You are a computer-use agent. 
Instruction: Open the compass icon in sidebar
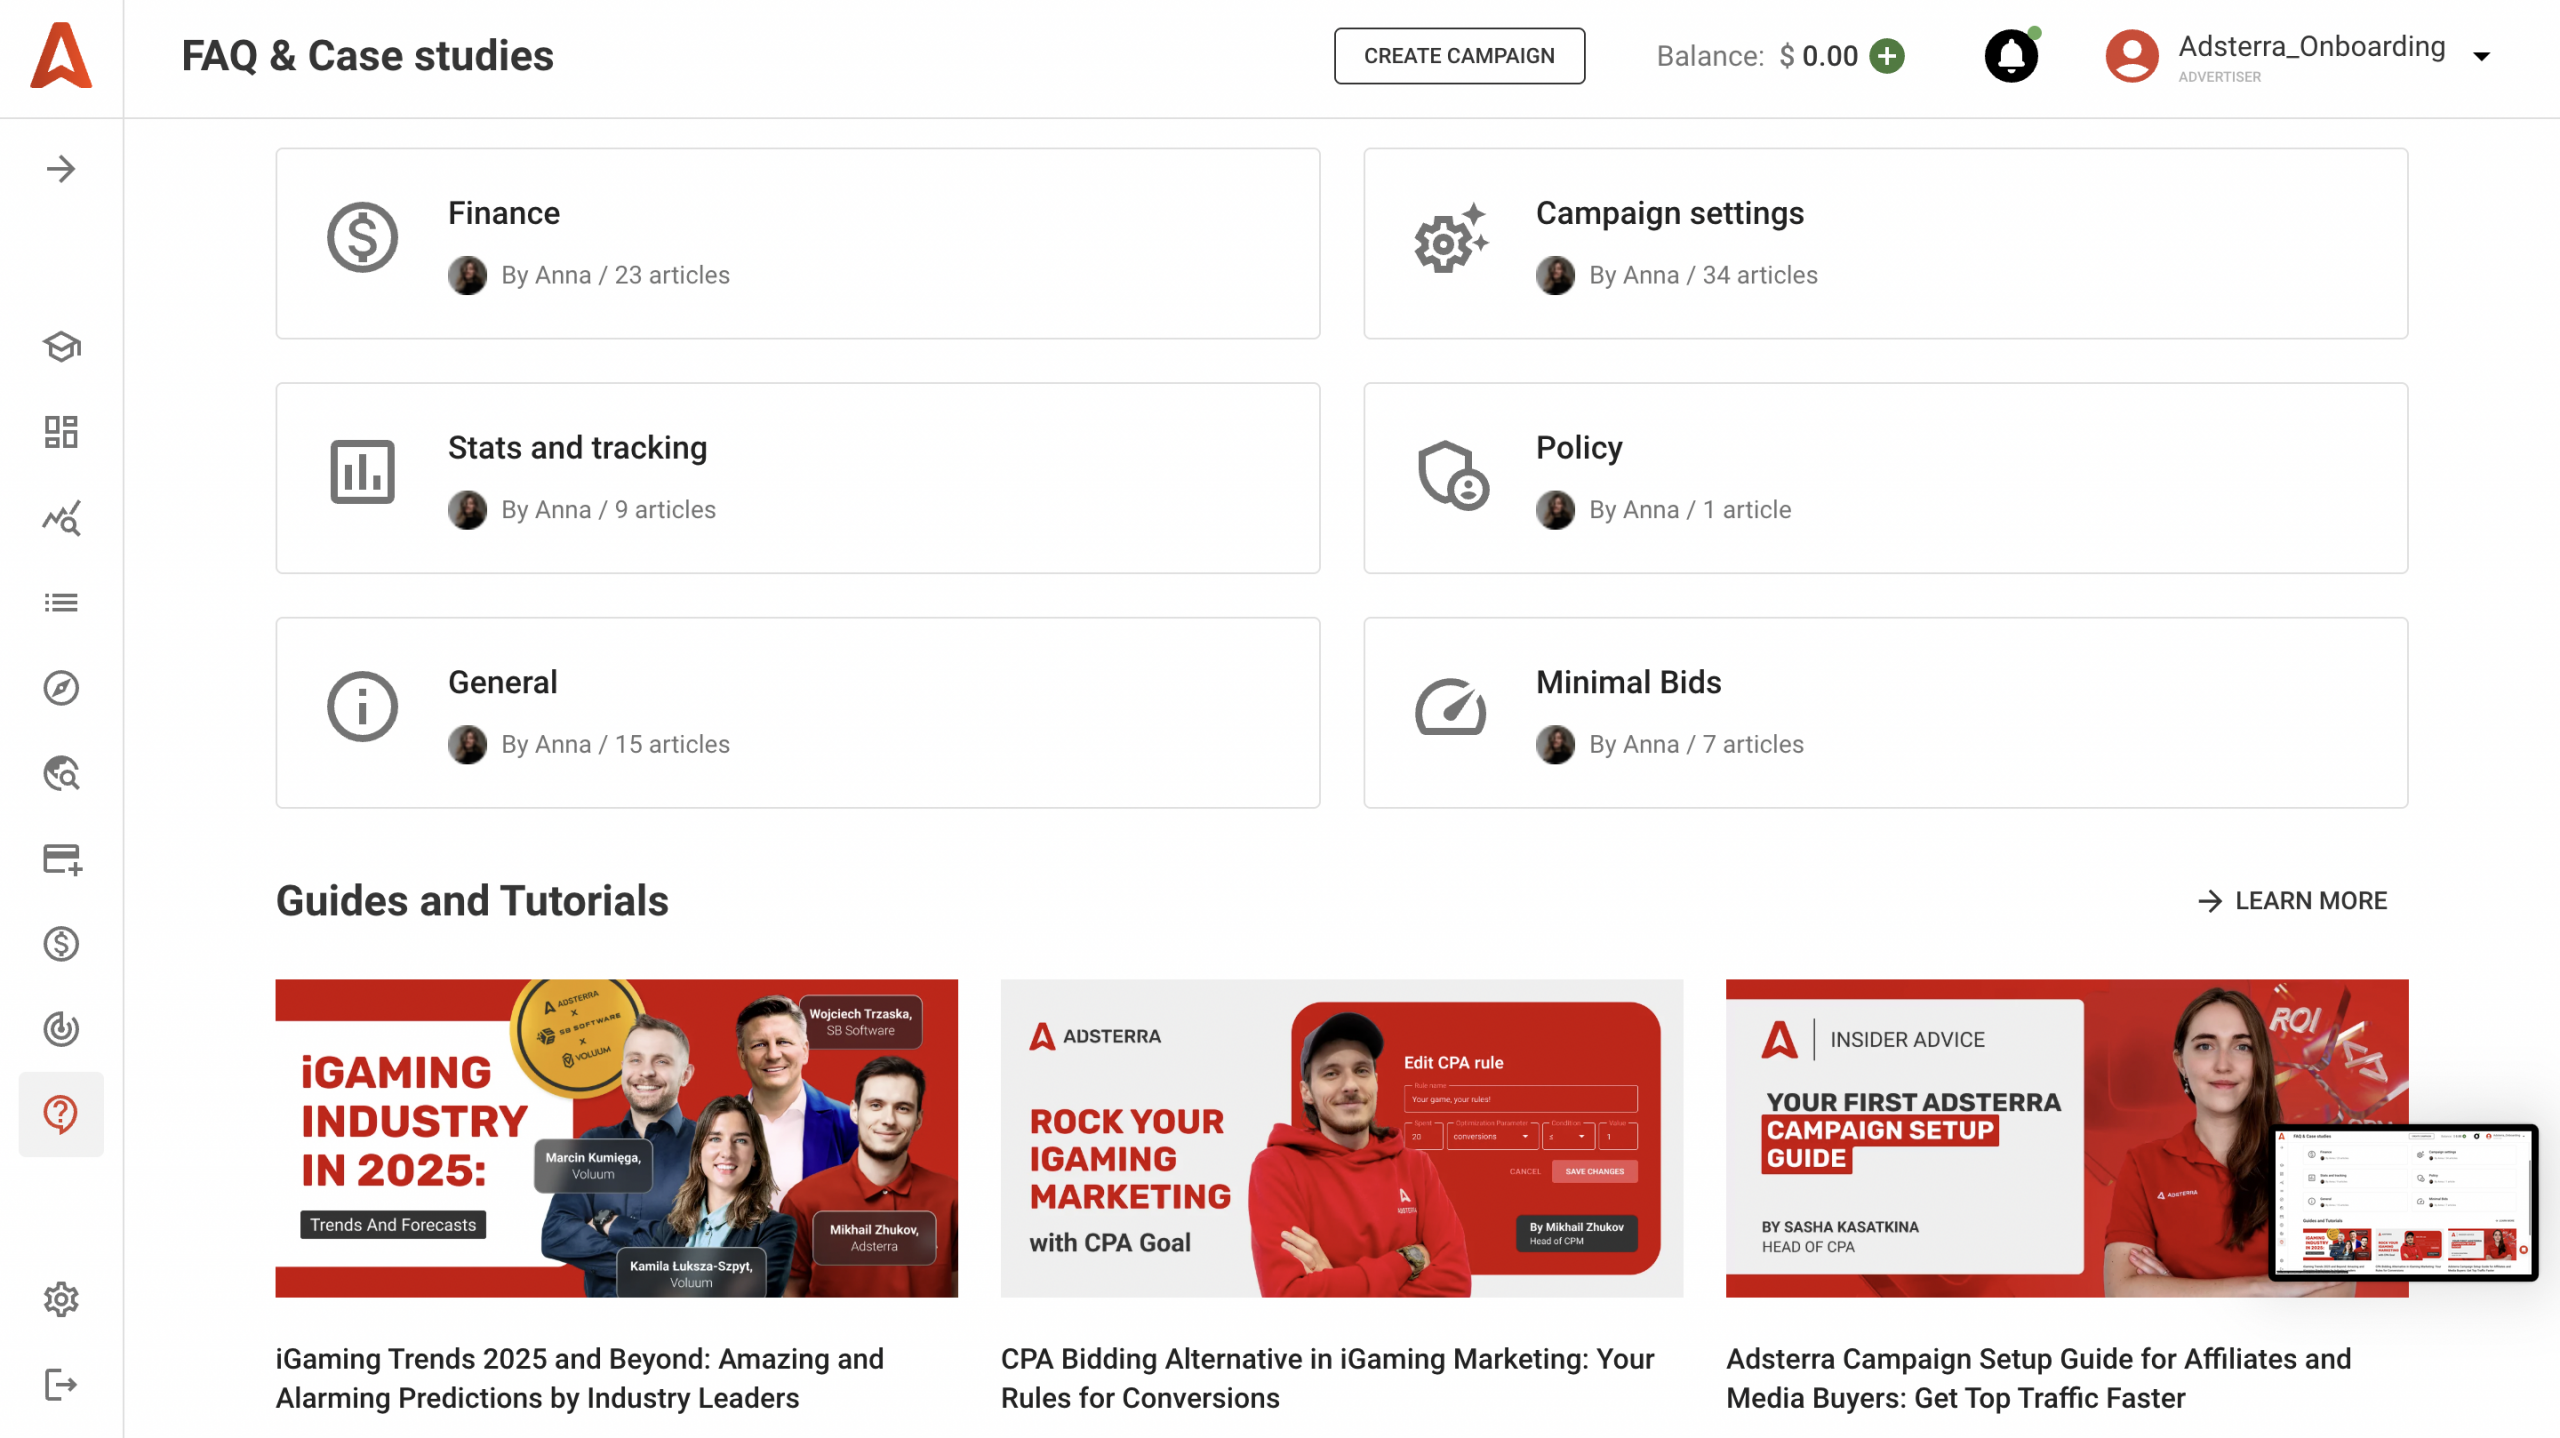tap(61, 688)
